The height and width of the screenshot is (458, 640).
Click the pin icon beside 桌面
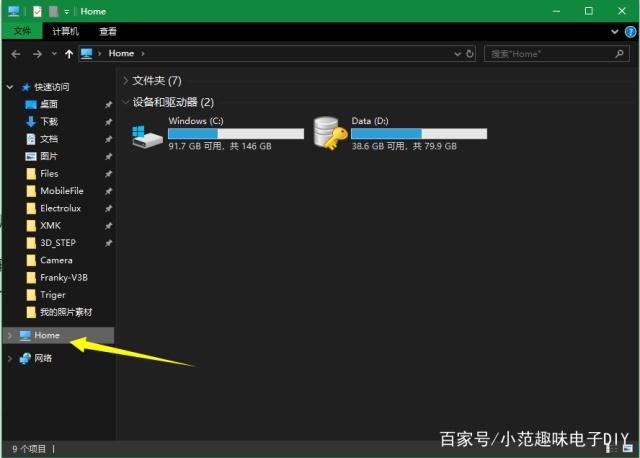click(x=108, y=104)
